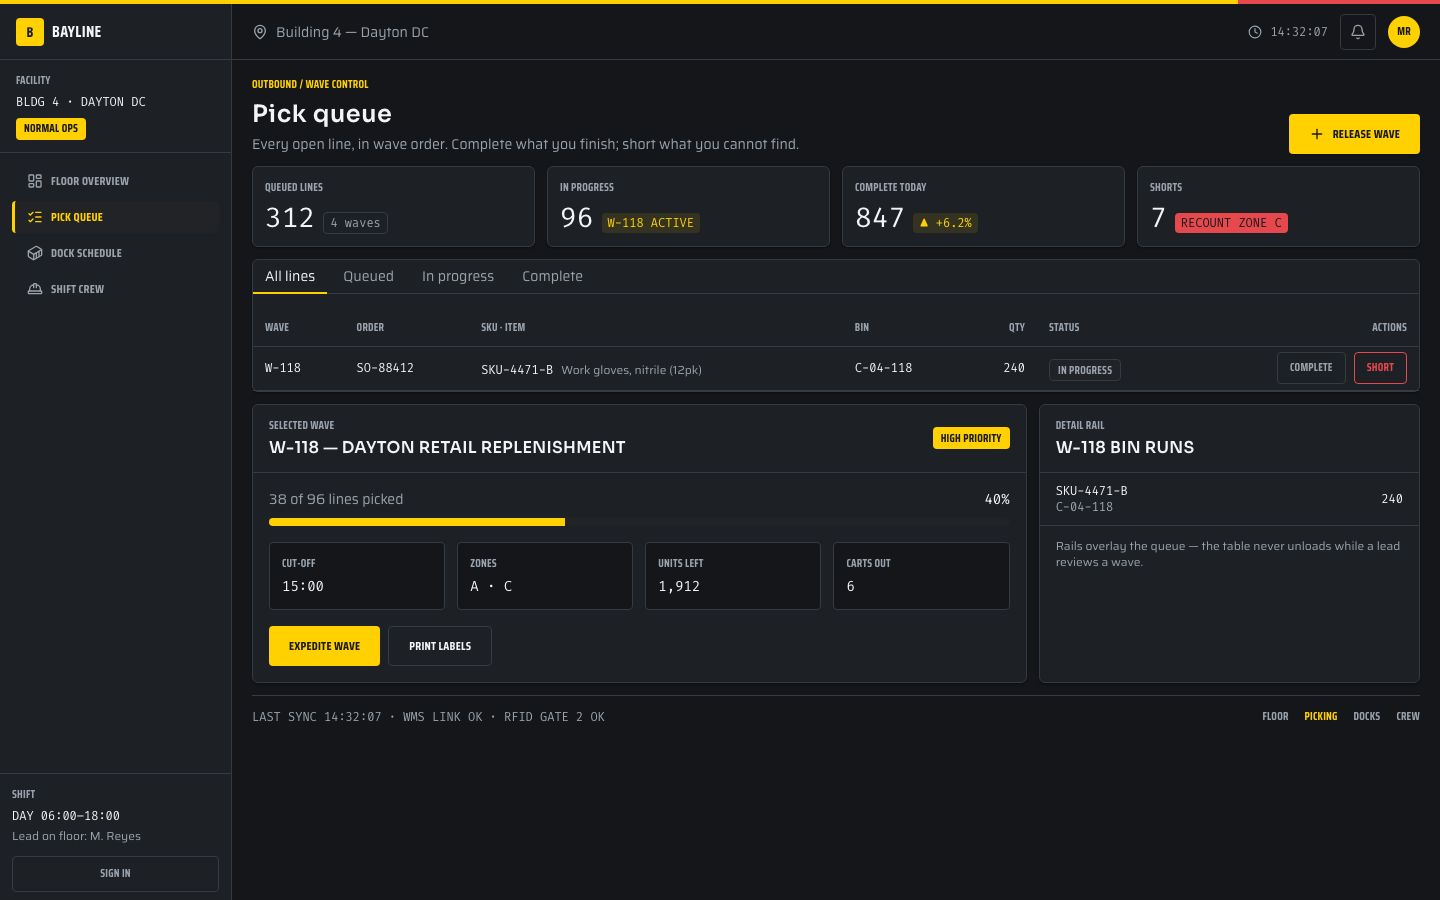Open the MR user avatar menu
This screenshot has height=900, width=1440.
pyautogui.click(x=1404, y=32)
